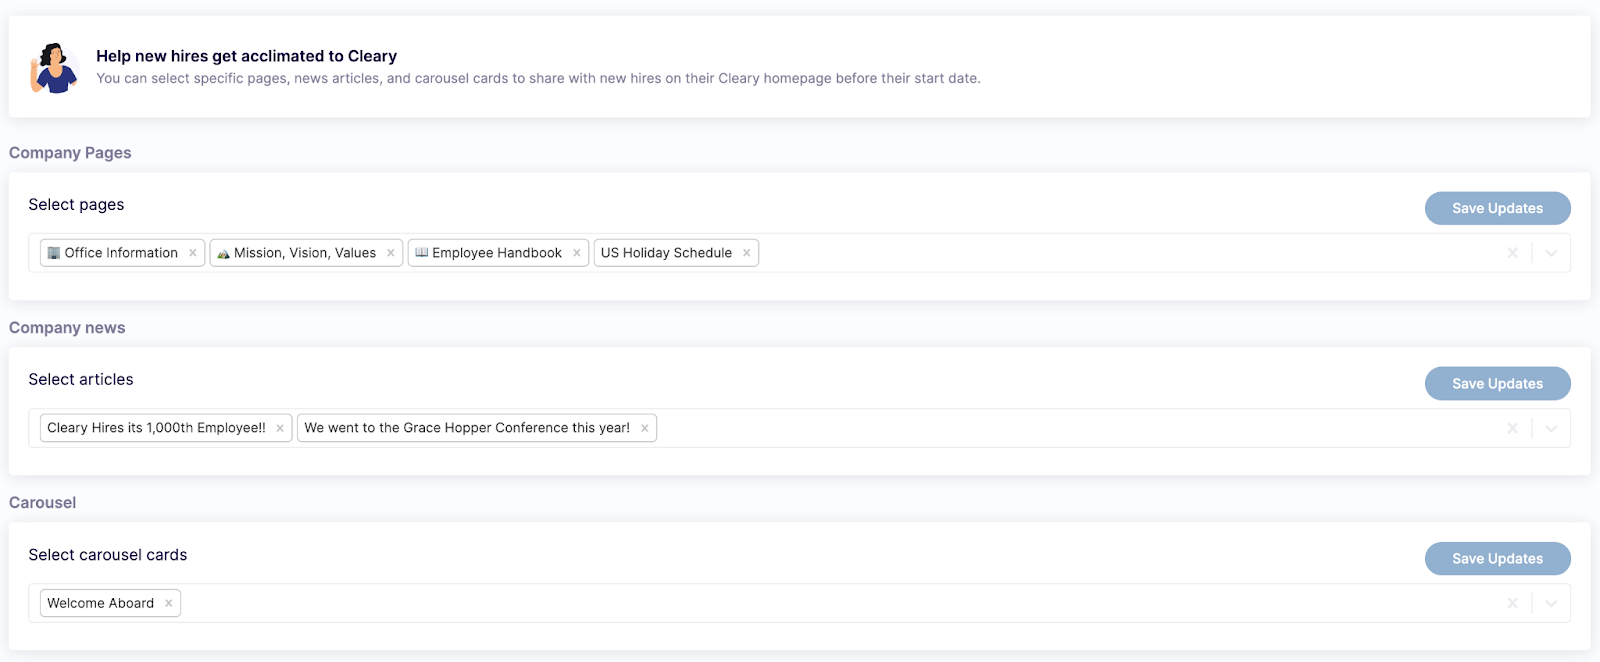Click the Employee Handbook tag label

(497, 253)
